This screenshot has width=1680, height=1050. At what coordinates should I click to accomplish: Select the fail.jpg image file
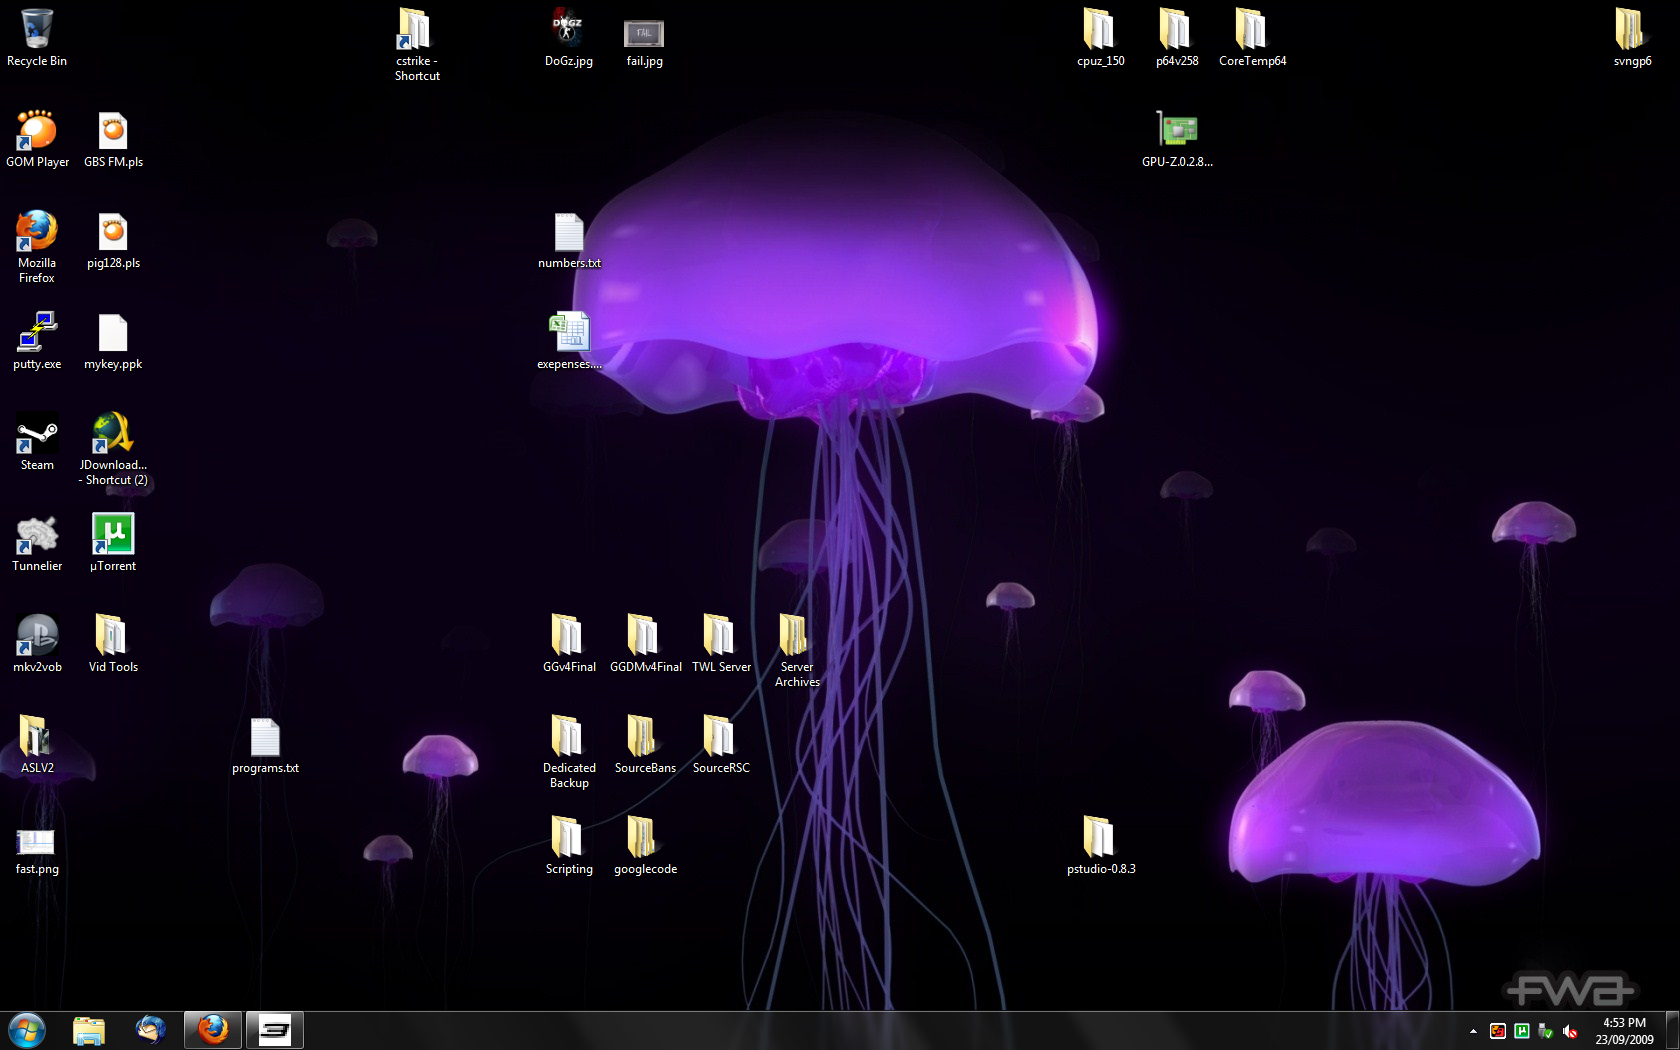coord(645,42)
